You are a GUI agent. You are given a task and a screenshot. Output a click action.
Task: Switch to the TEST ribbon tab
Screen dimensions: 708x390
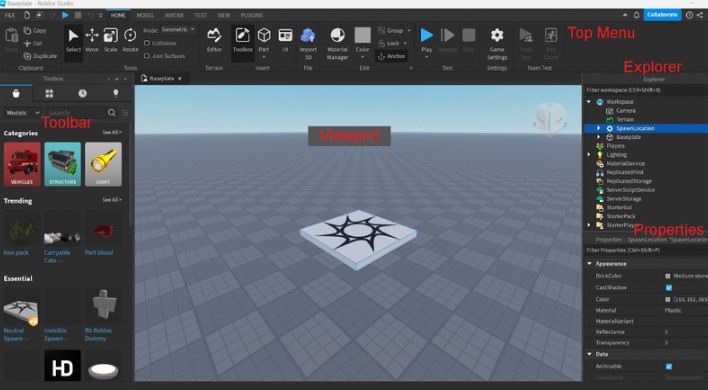tap(200, 15)
